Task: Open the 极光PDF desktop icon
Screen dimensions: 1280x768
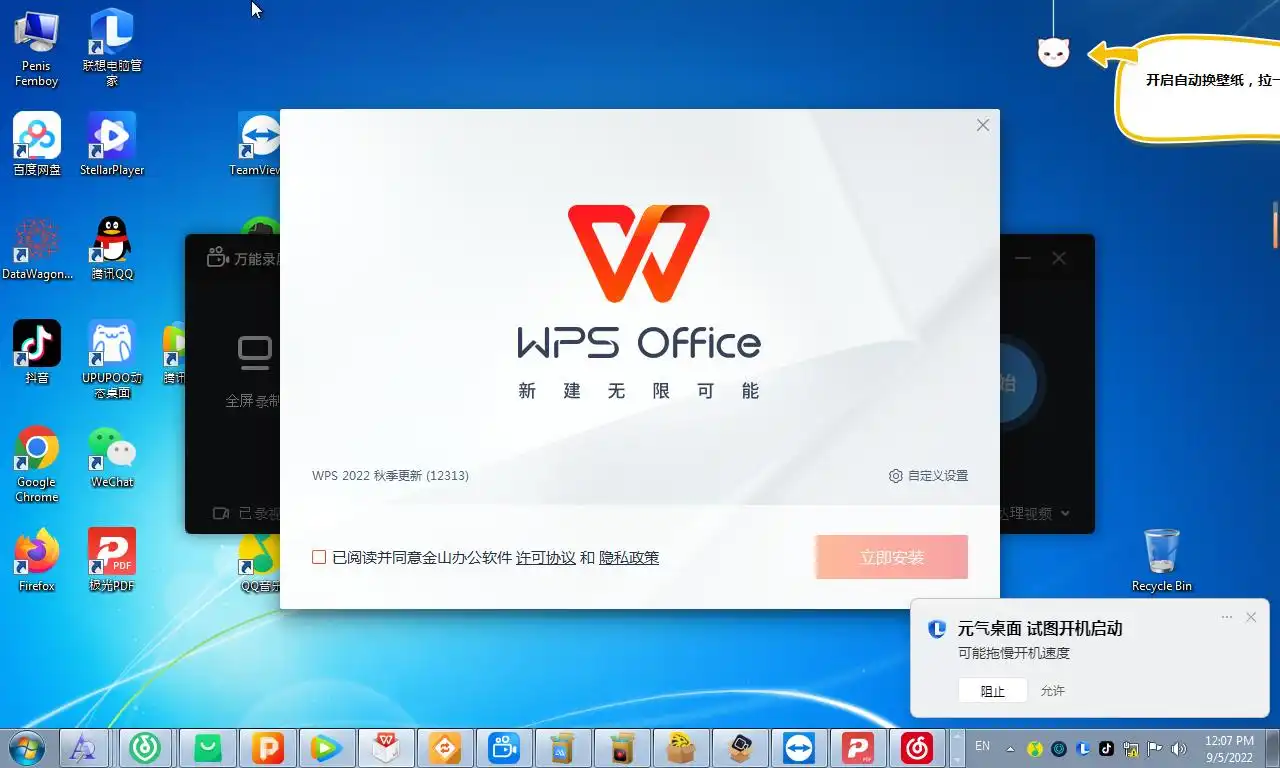Action: point(112,560)
